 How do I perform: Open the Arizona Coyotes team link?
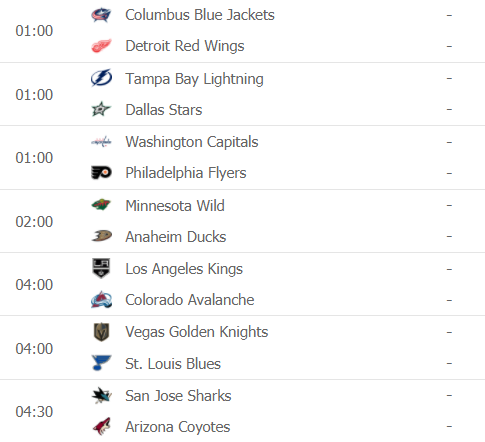[x=178, y=427]
